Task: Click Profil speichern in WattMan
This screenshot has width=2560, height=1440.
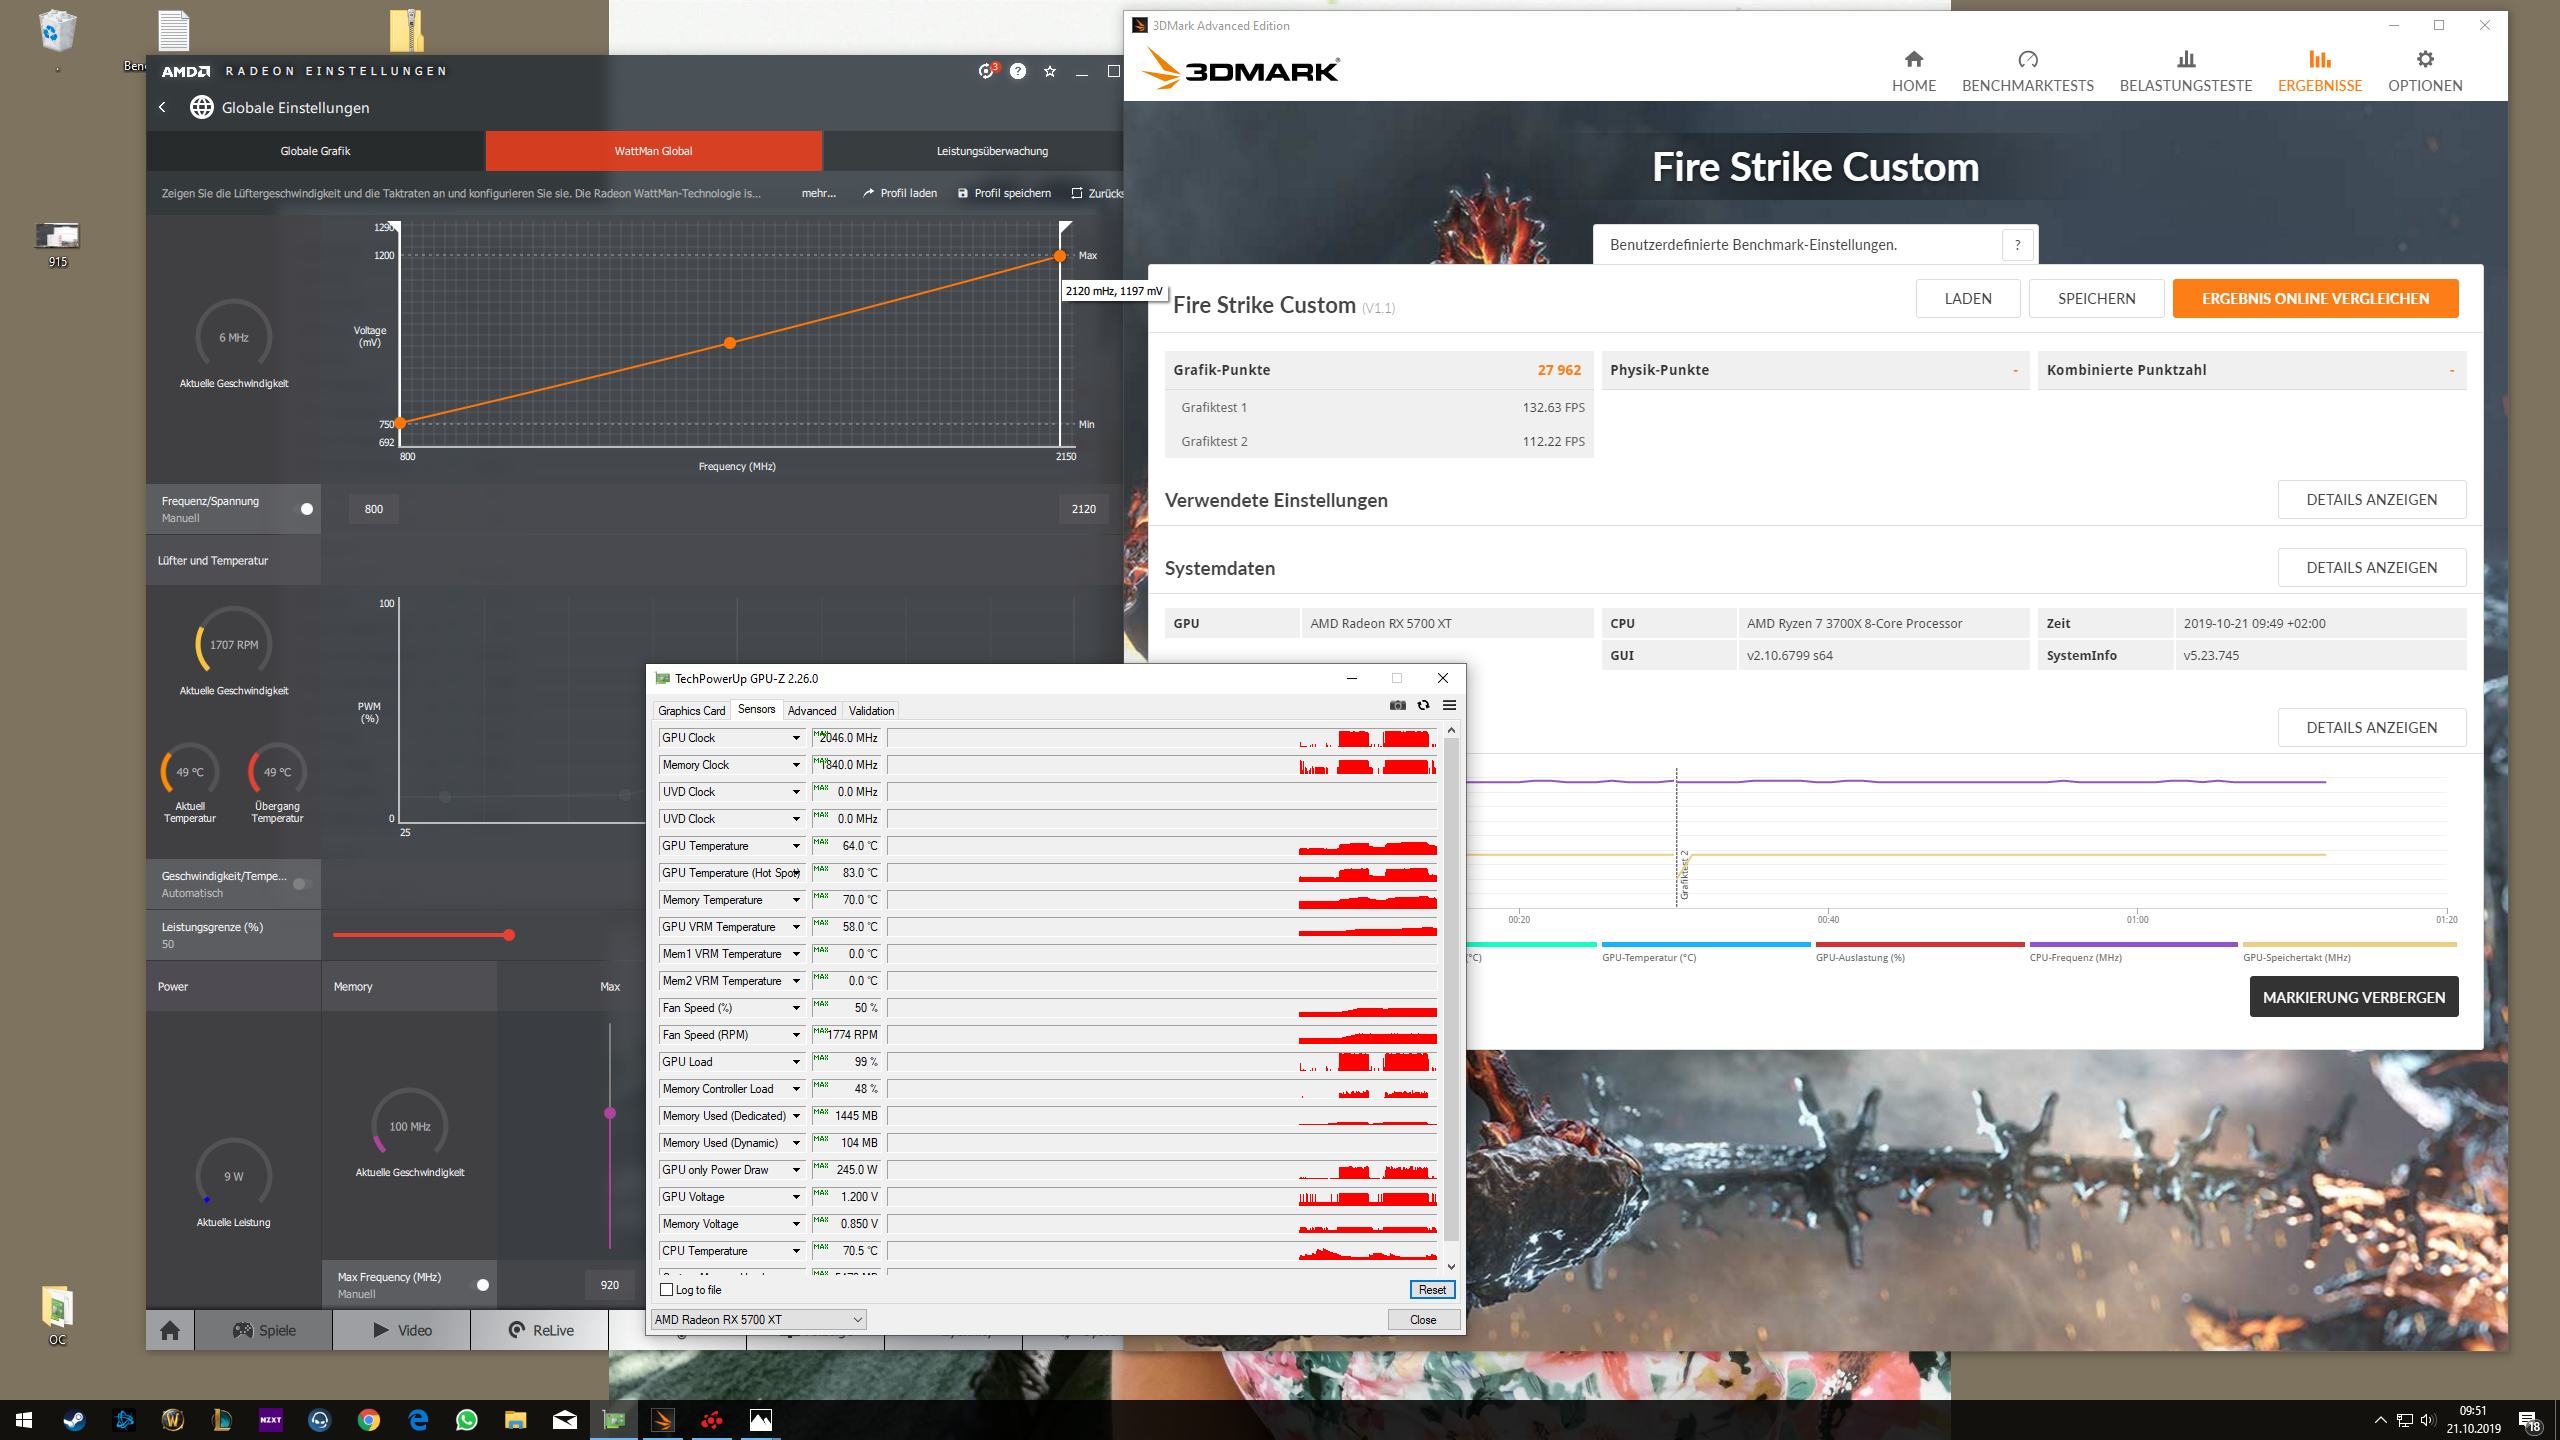Action: click(x=1004, y=193)
